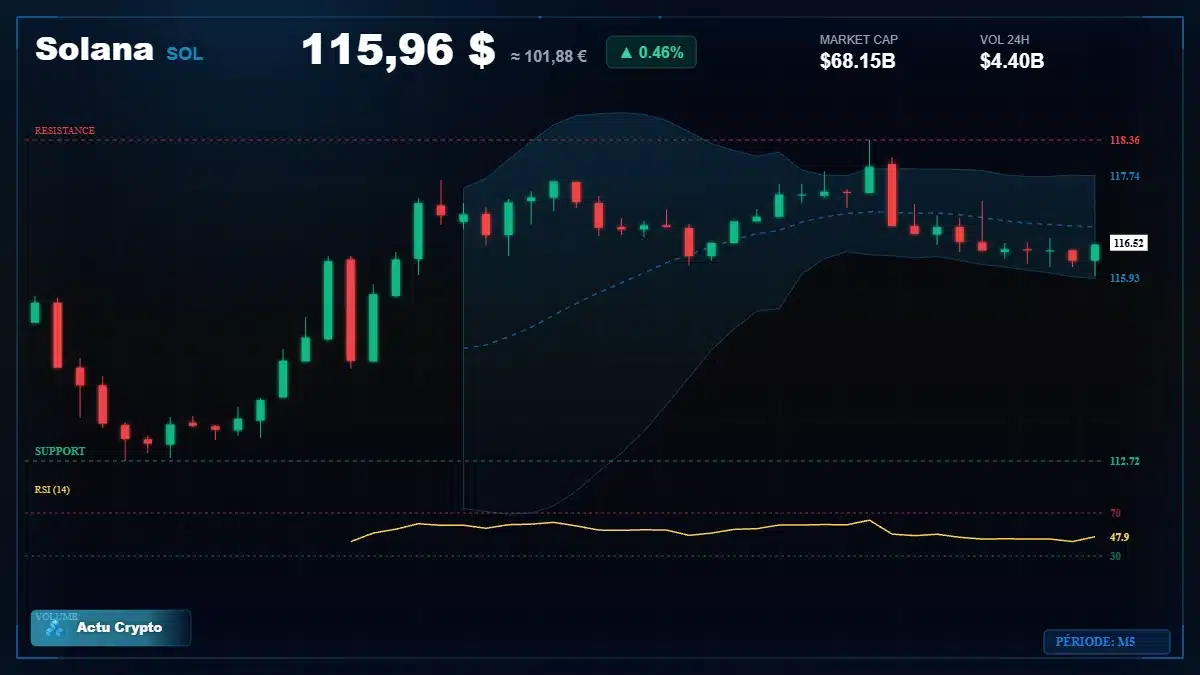Click the 112.72 support price
The height and width of the screenshot is (675, 1200).
pos(1125,461)
